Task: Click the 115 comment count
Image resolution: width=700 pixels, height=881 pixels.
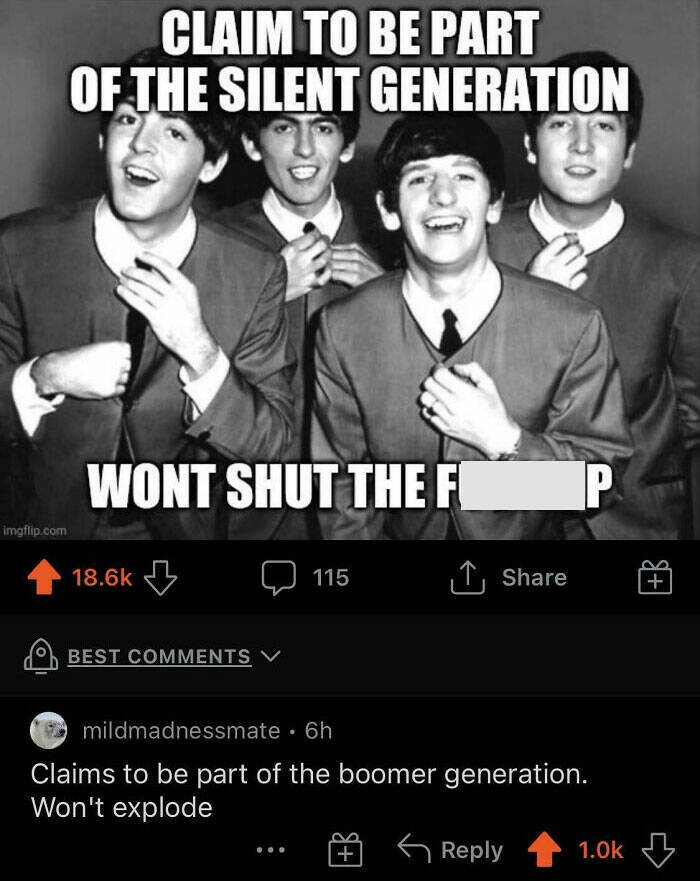Action: click(x=331, y=578)
